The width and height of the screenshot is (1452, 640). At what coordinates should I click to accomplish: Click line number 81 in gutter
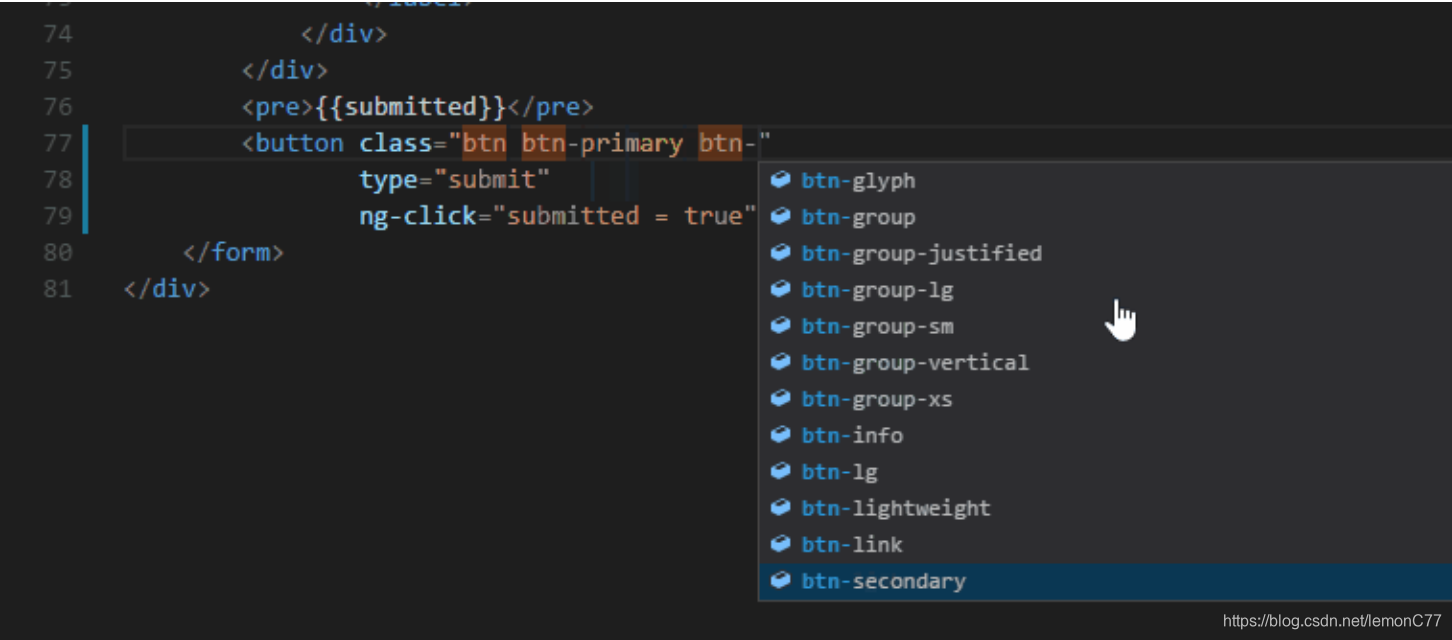pos(58,289)
